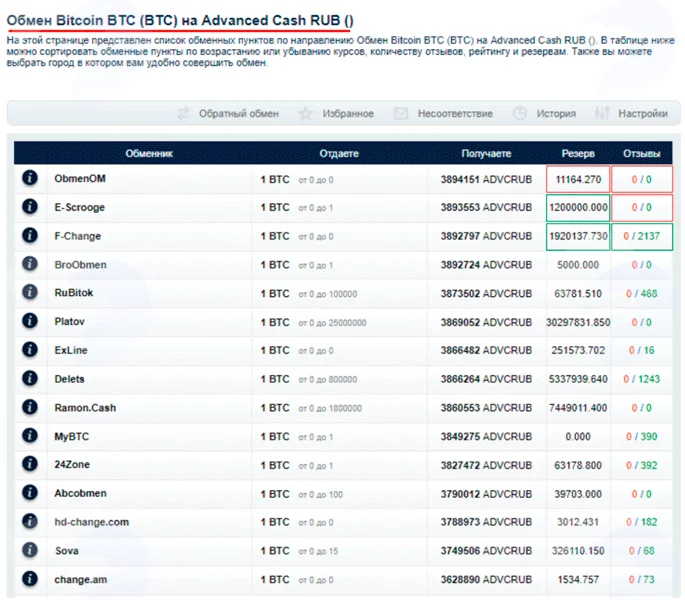The width and height of the screenshot is (685, 600).
Task: Follow the hd-change.com link
Action: [x=92, y=522]
